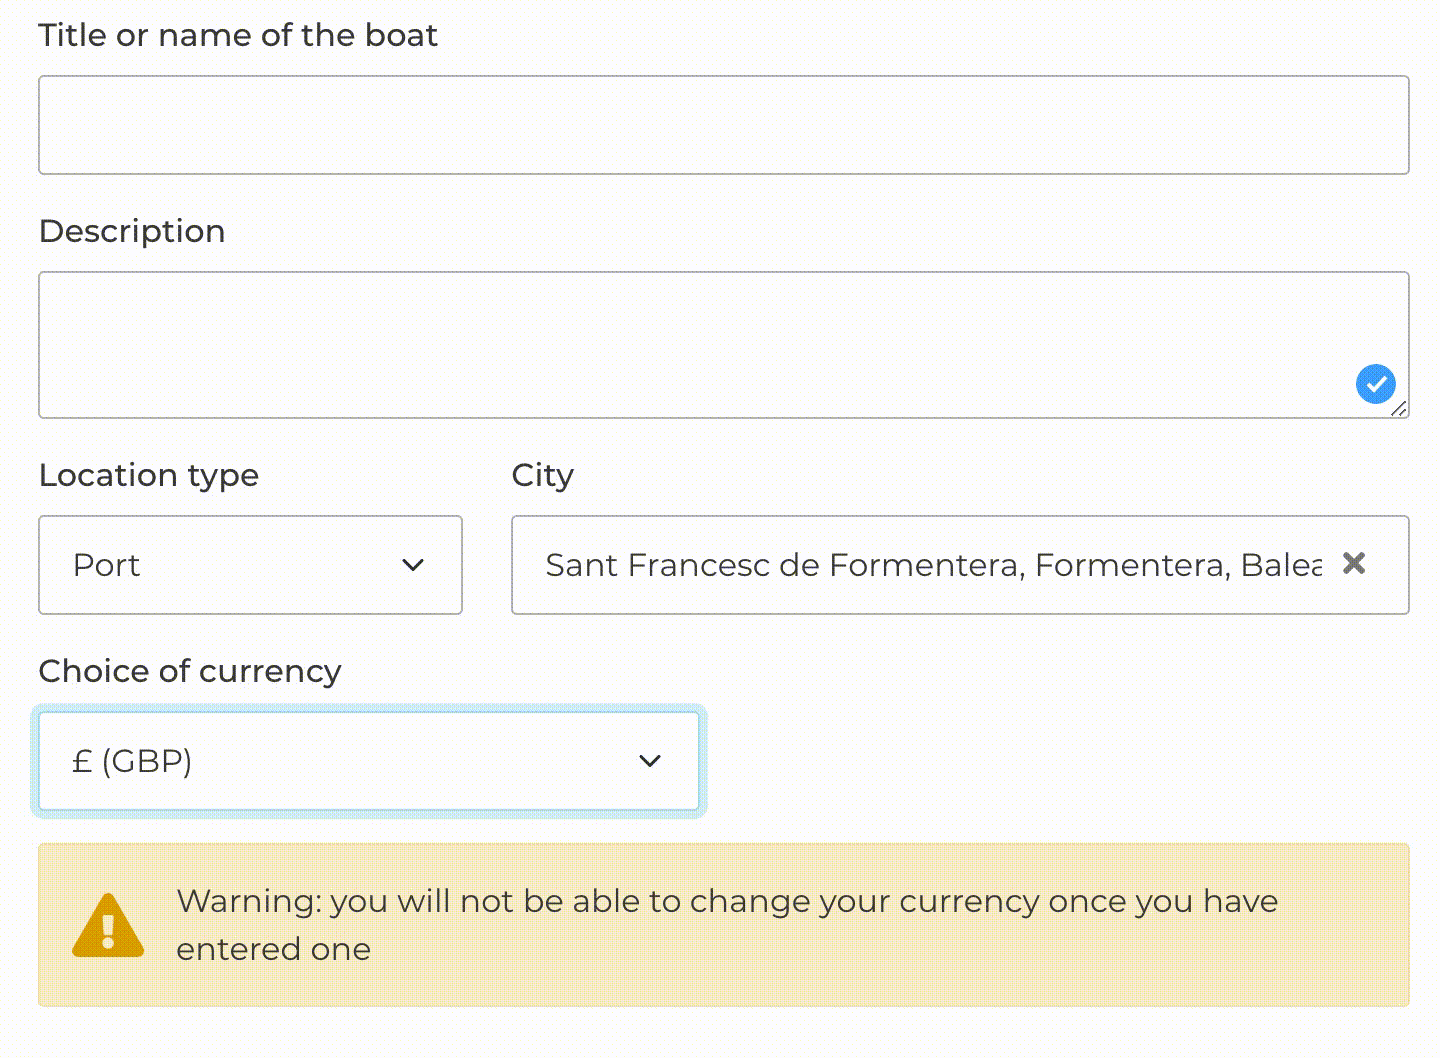Open the £ (GBP) currency dropdown
The width and height of the screenshot is (1440, 1058).
click(369, 761)
